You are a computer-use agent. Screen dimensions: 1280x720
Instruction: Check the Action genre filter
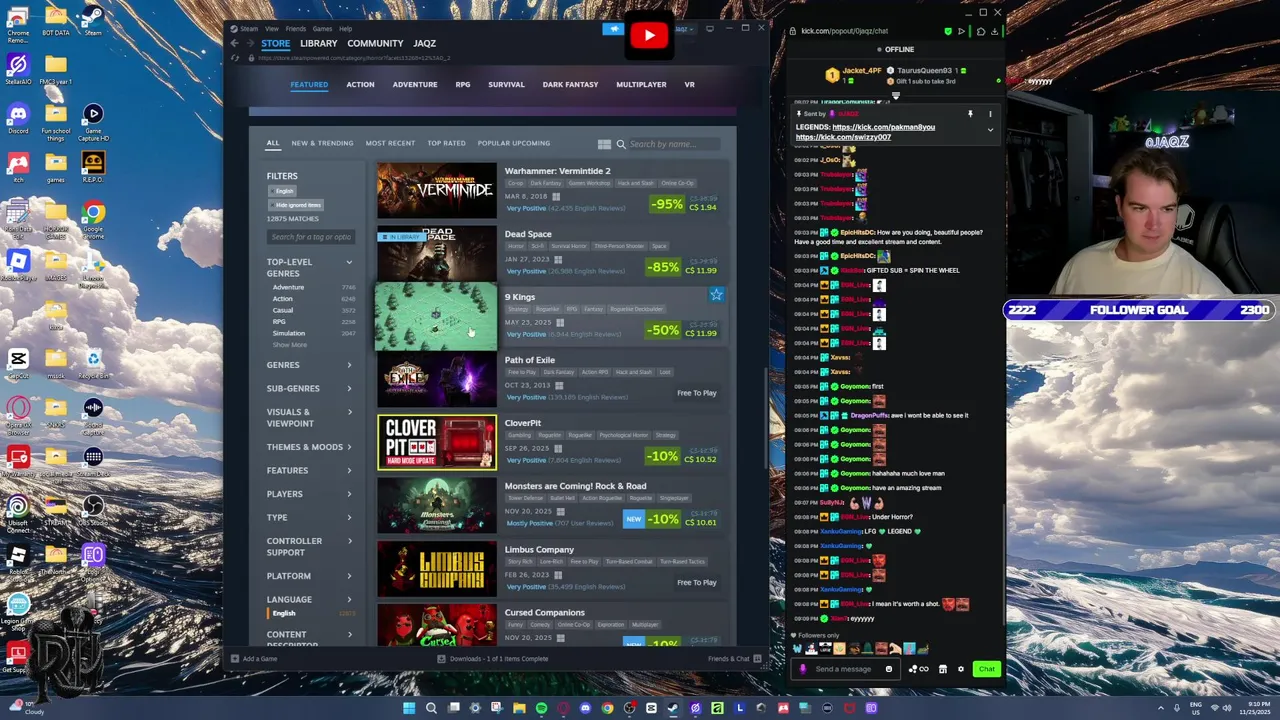283,299
